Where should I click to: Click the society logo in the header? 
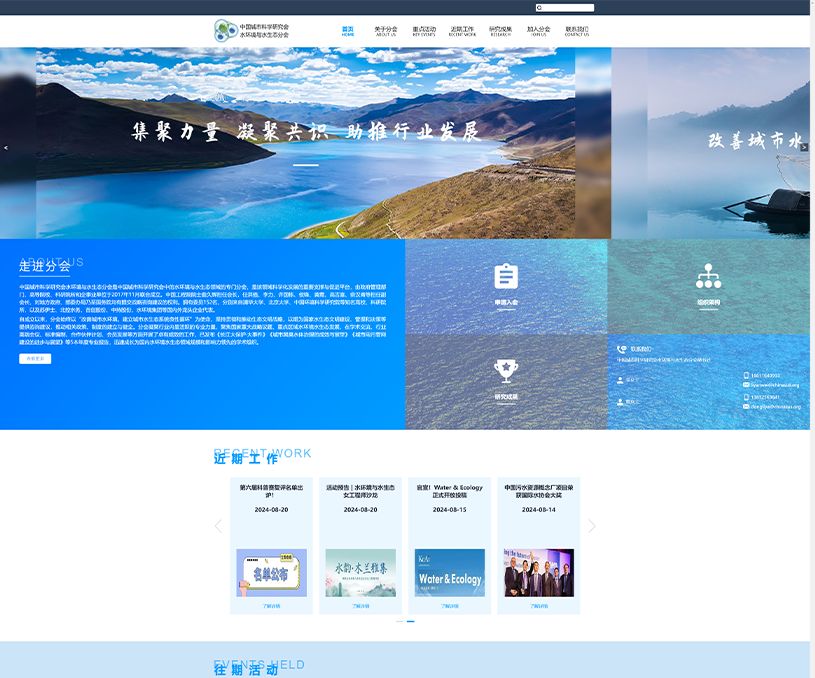coord(226,31)
